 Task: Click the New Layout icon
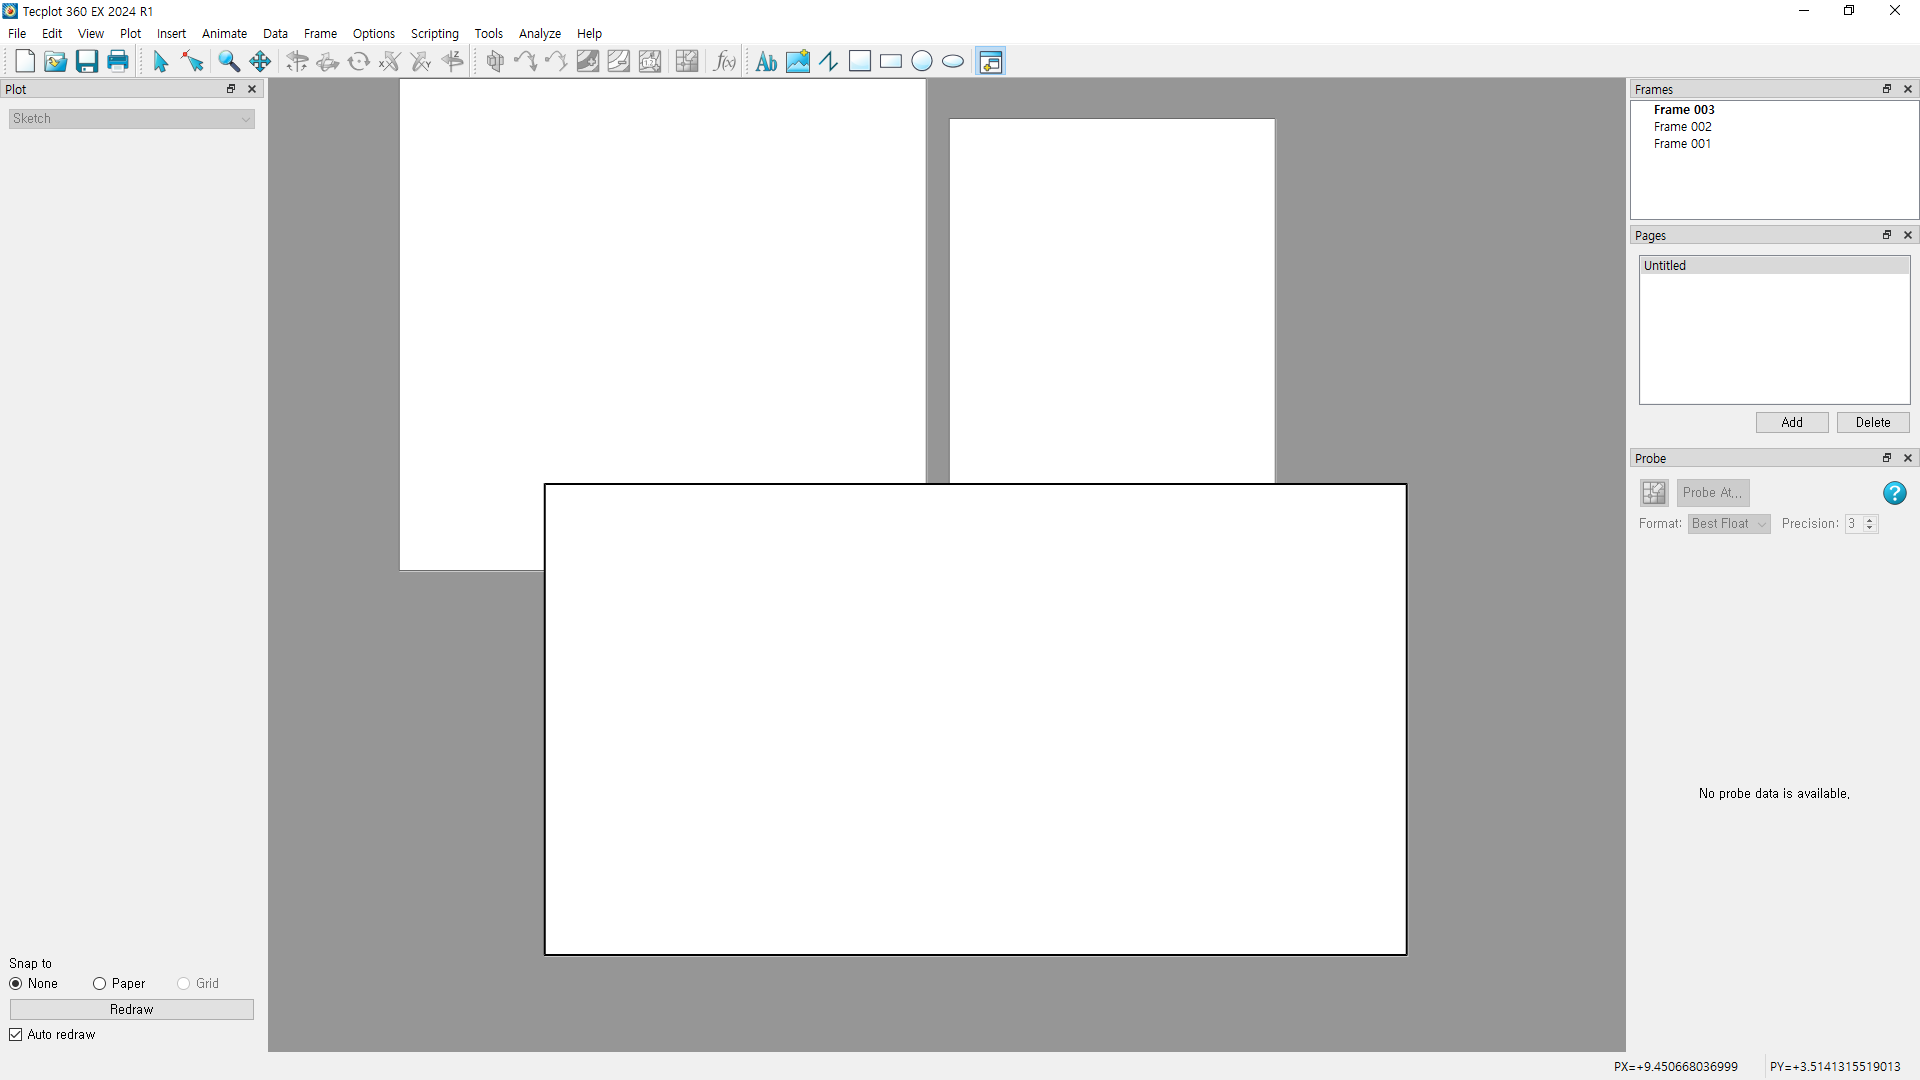point(25,62)
